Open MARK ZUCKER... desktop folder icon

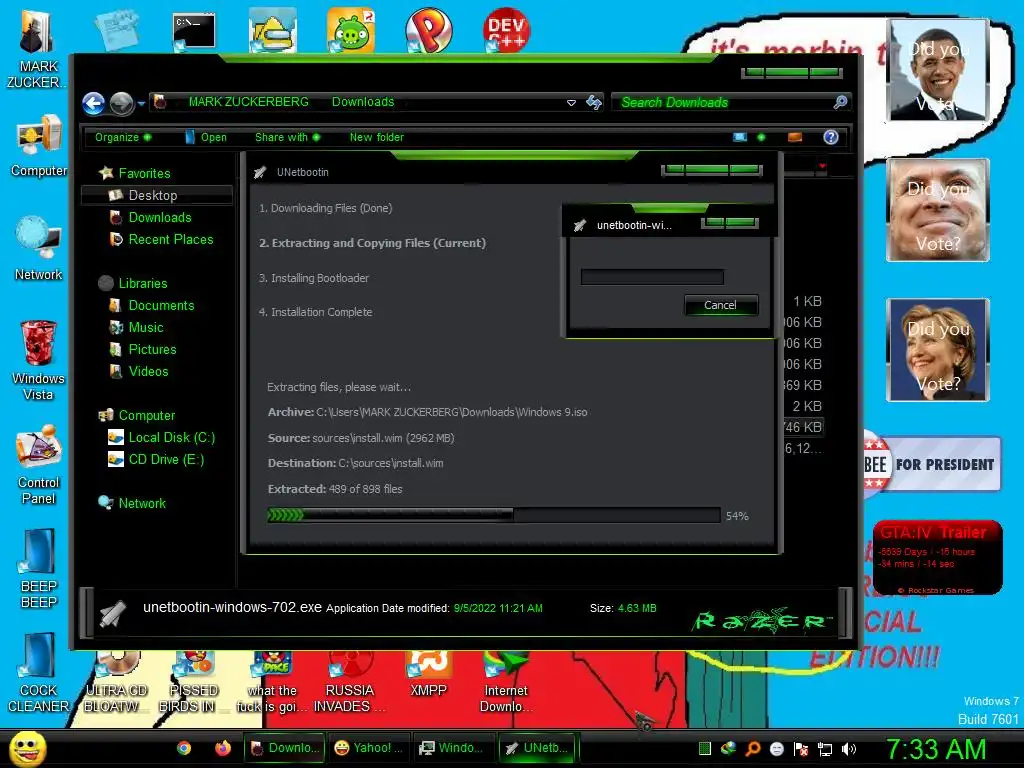(38, 51)
